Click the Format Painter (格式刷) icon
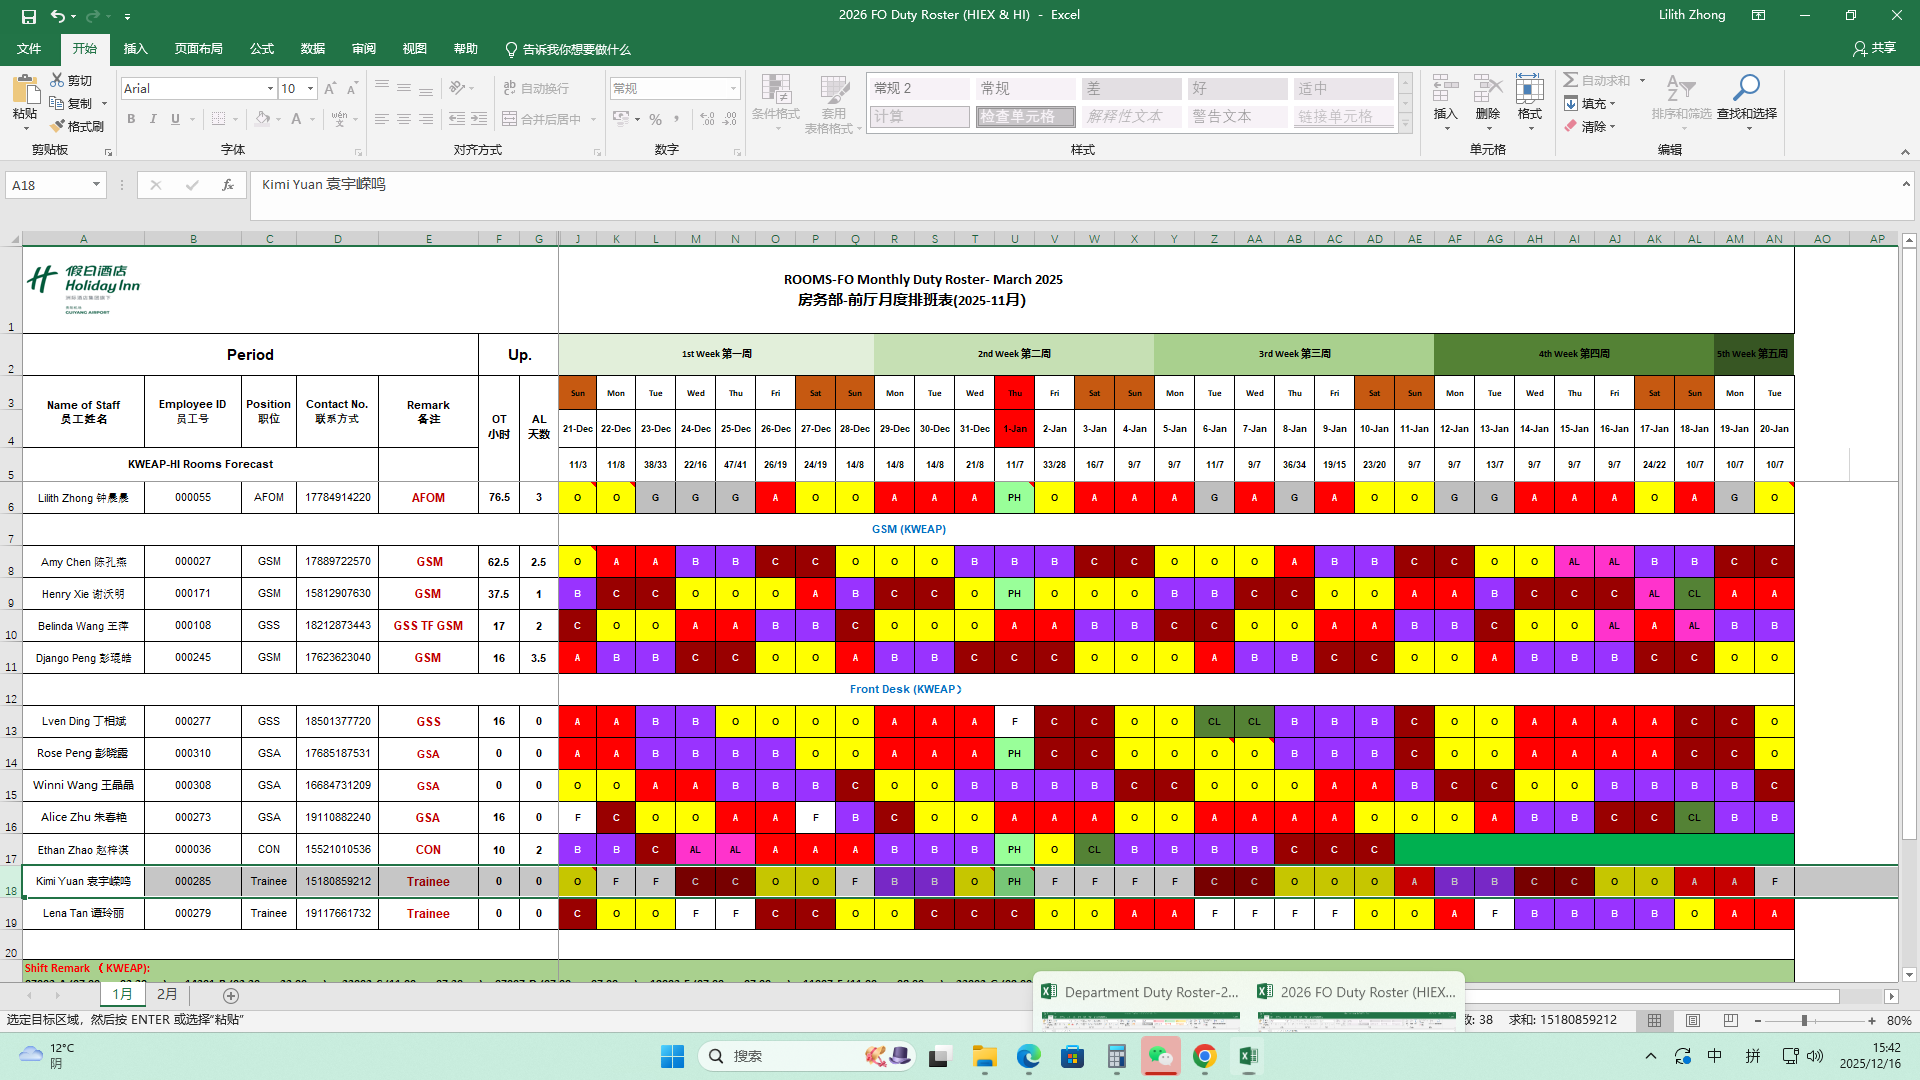Image resolution: width=1920 pixels, height=1080 pixels. pyautogui.click(x=58, y=126)
